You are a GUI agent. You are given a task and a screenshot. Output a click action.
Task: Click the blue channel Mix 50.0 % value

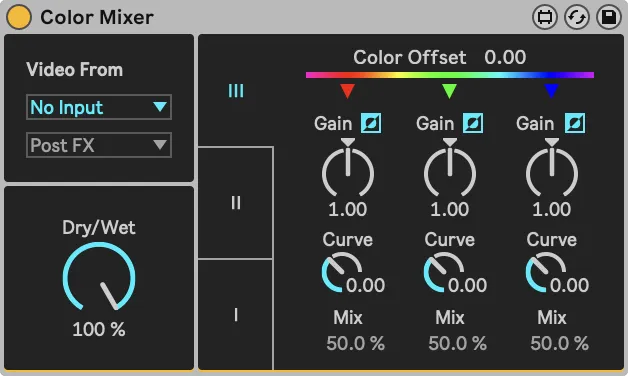pyautogui.click(x=560, y=343)
